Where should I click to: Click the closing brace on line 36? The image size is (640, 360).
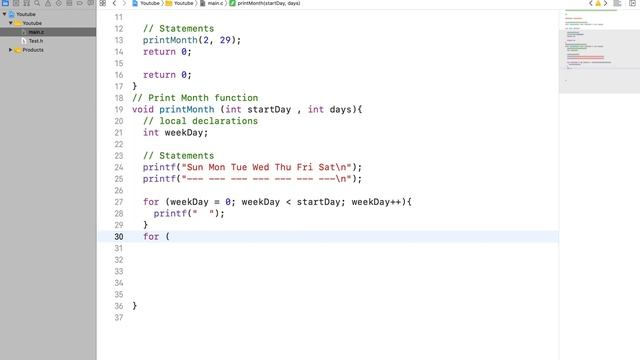(x=134, y=306)
